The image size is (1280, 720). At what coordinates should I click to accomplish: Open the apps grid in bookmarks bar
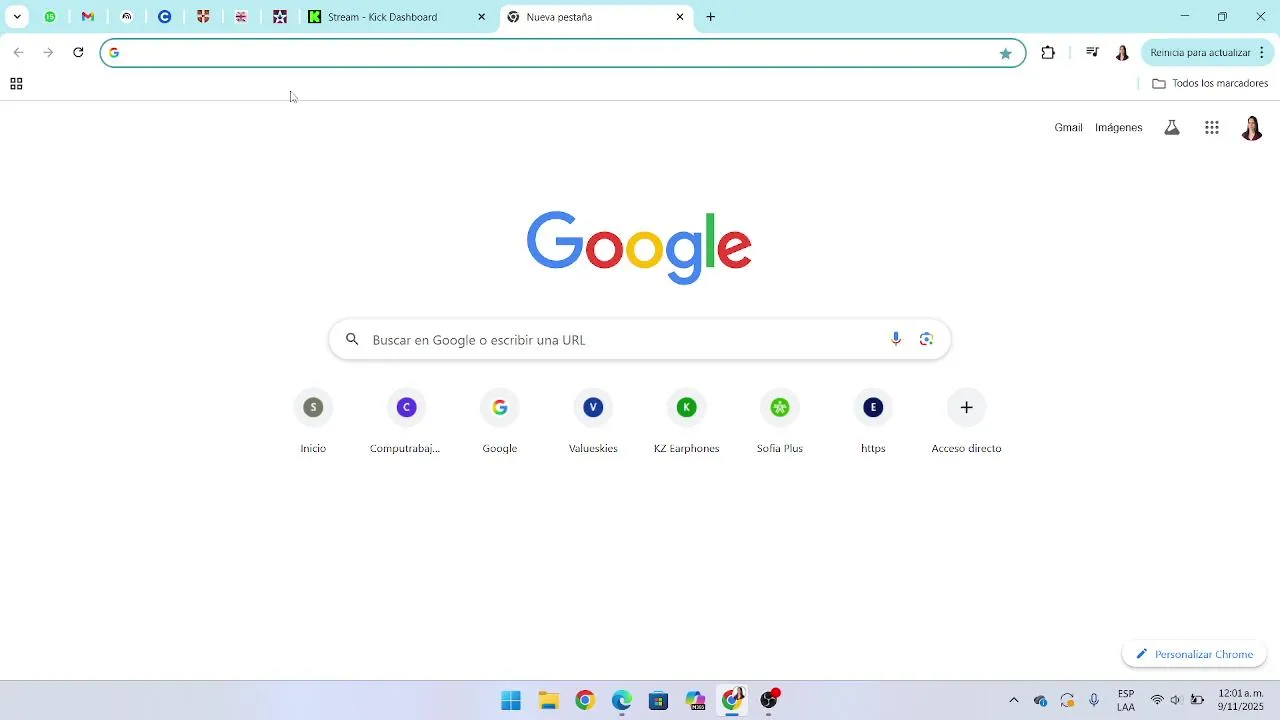16,84
